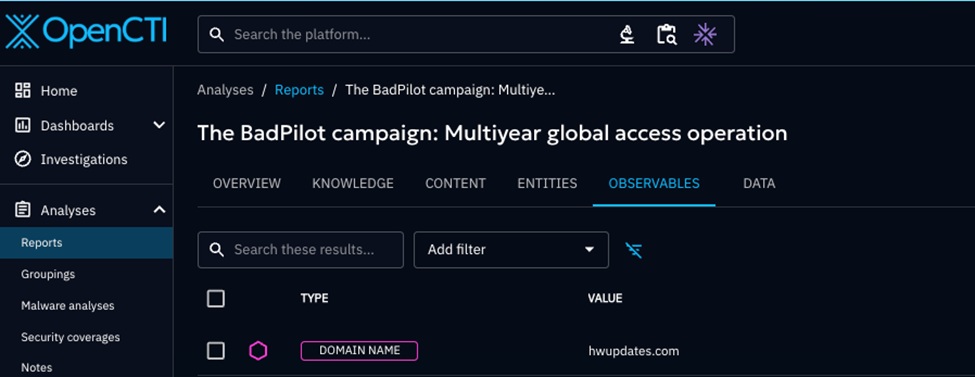The image size is (975, 377).
Task: Clear all filters with the filter-off icon
Action: pos(634,250)
